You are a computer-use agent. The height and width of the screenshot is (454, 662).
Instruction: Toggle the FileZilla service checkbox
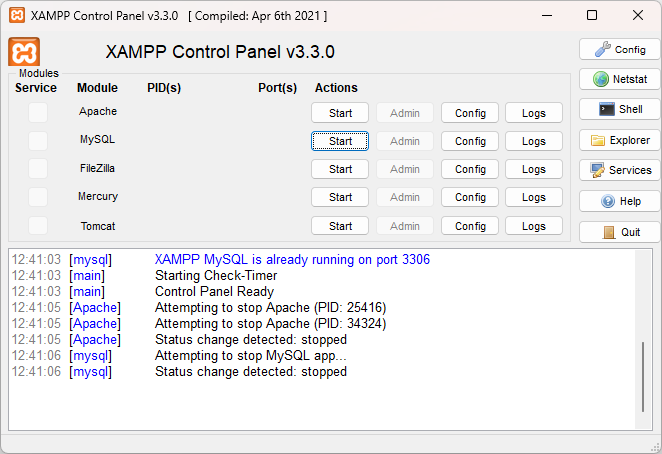pyautogui.click(x=38, y=169)
